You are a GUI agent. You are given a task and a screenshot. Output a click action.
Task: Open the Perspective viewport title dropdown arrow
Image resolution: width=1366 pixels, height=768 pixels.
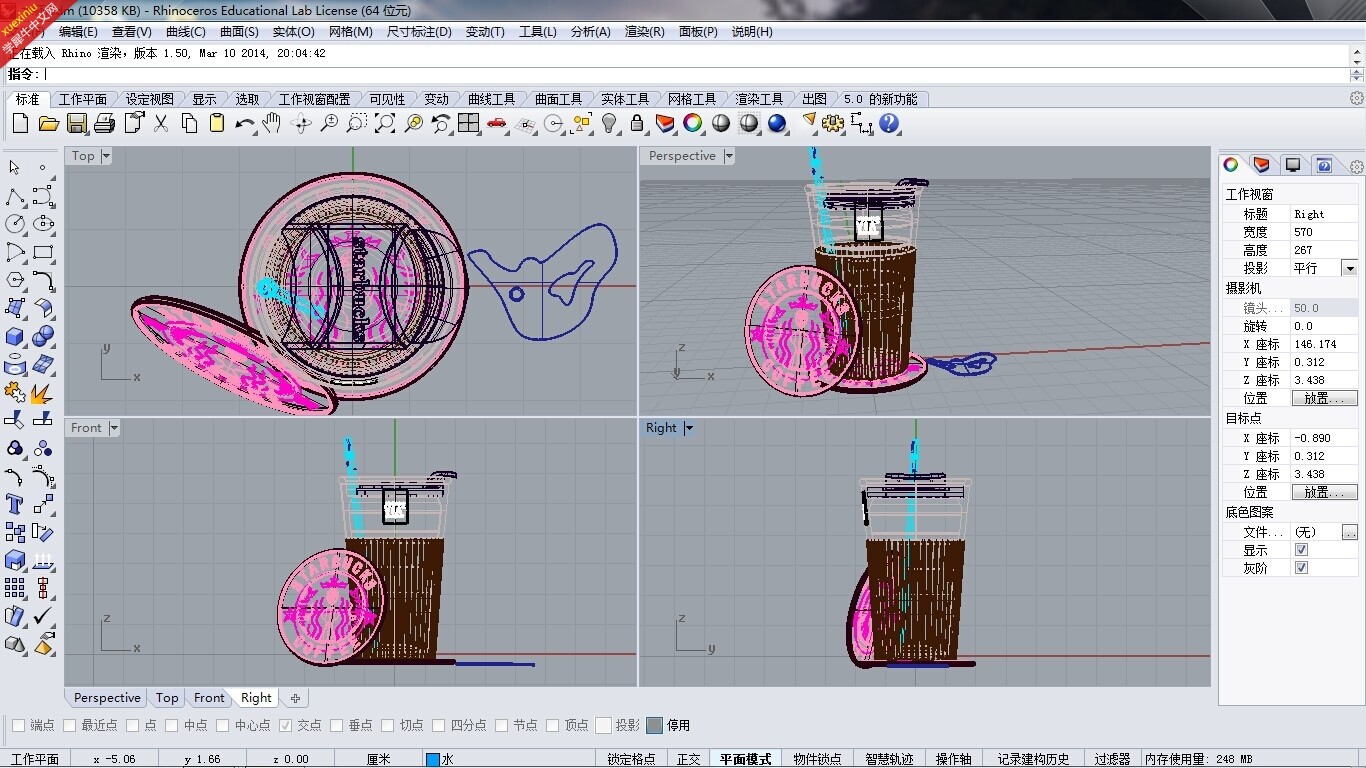coord(729,156)
